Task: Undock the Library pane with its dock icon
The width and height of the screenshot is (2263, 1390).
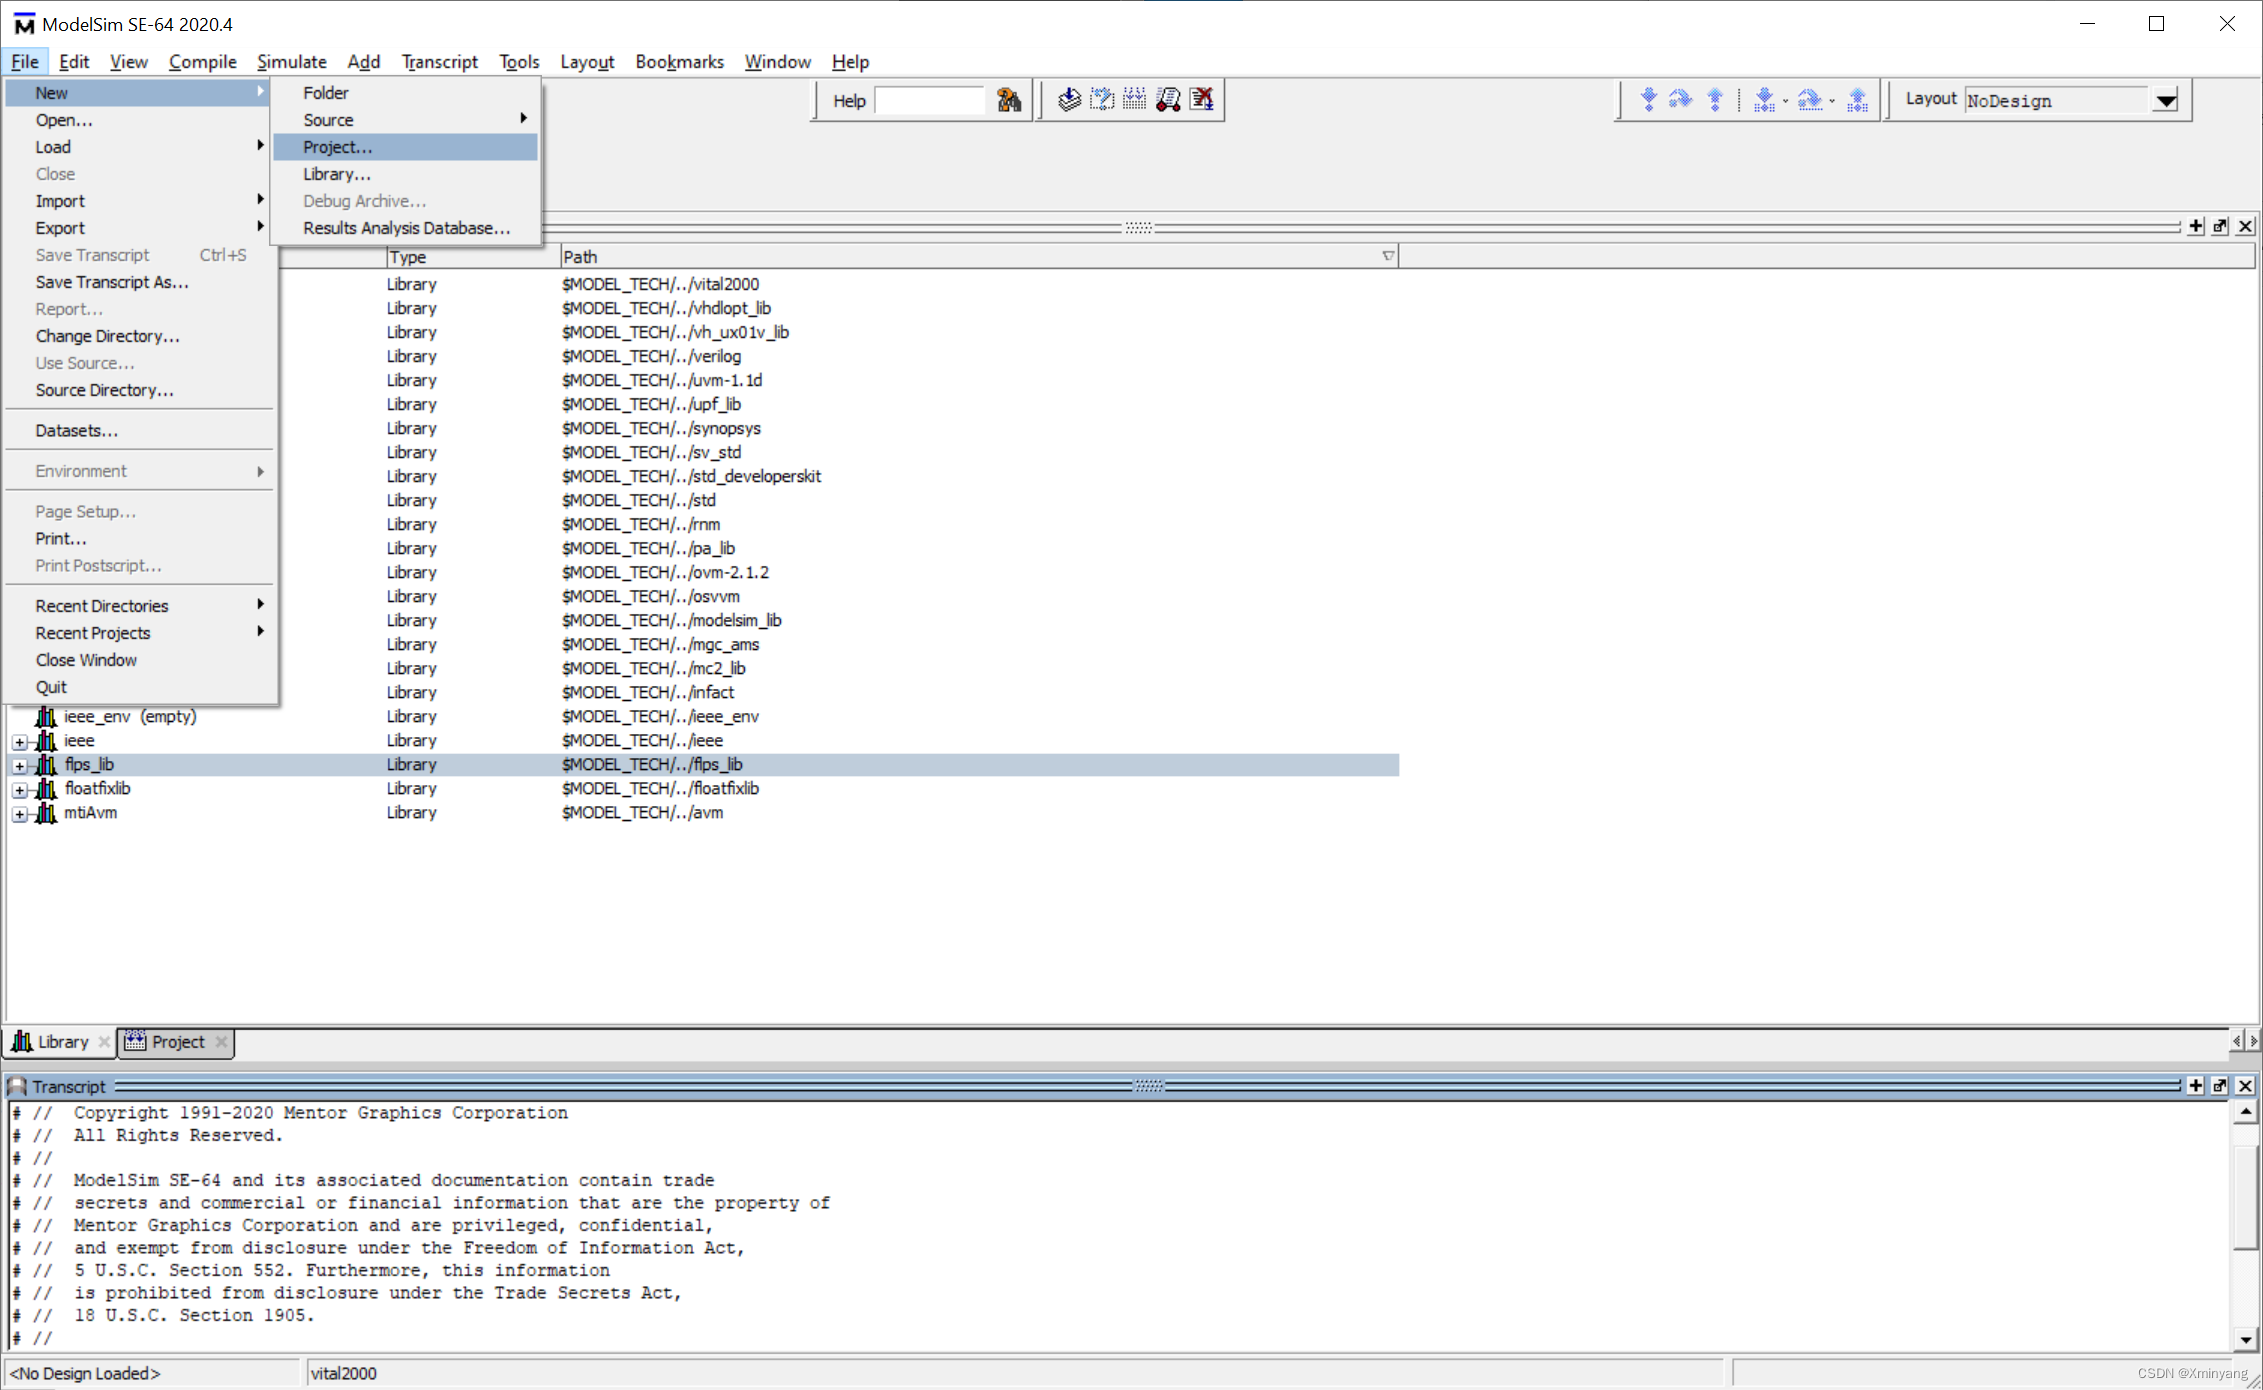Action: 2220,227
